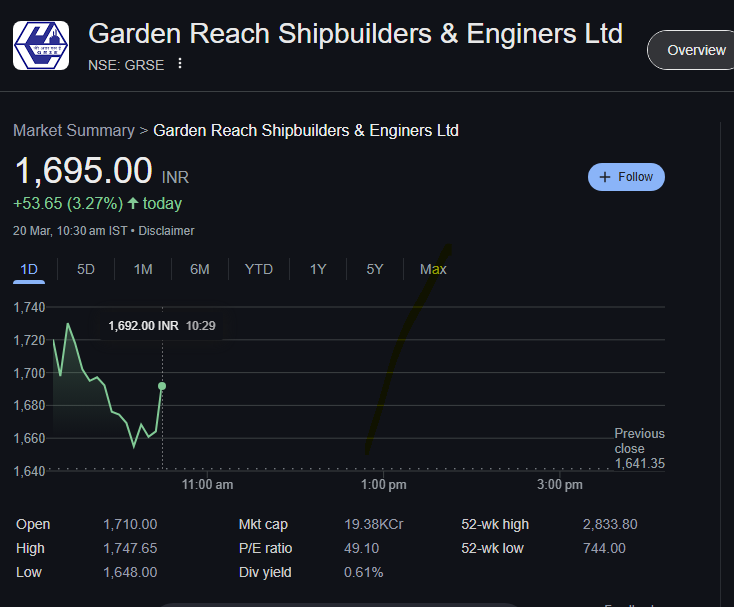Click the 1:00 pm axis label
The height and width of the screenshot is (607, 734).
coord(383,484)
